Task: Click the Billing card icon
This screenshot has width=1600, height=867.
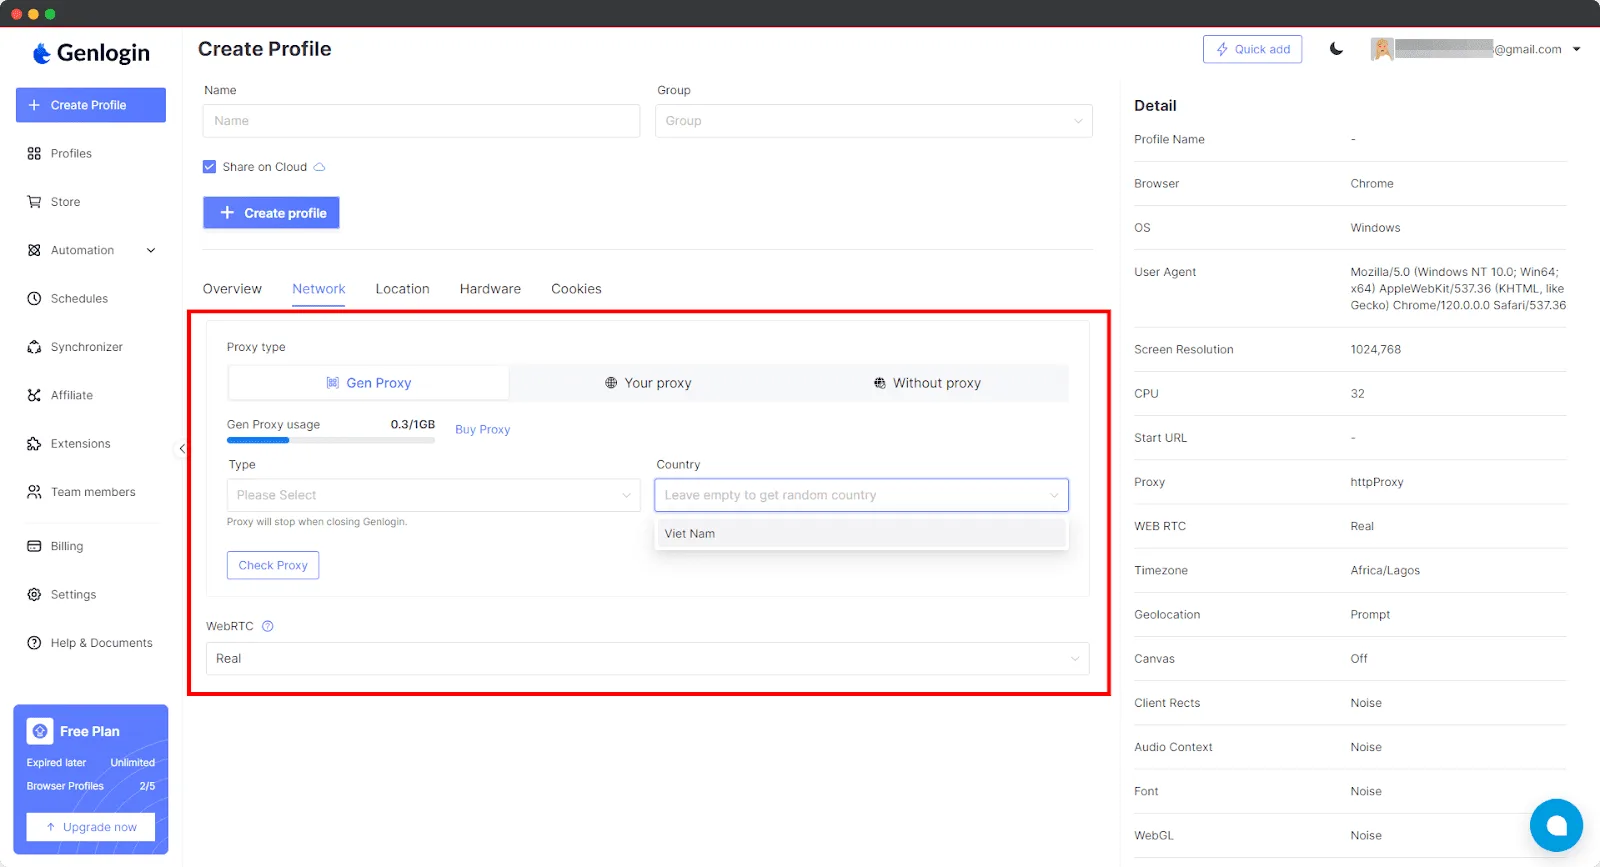Action: [x=34, y=546]
